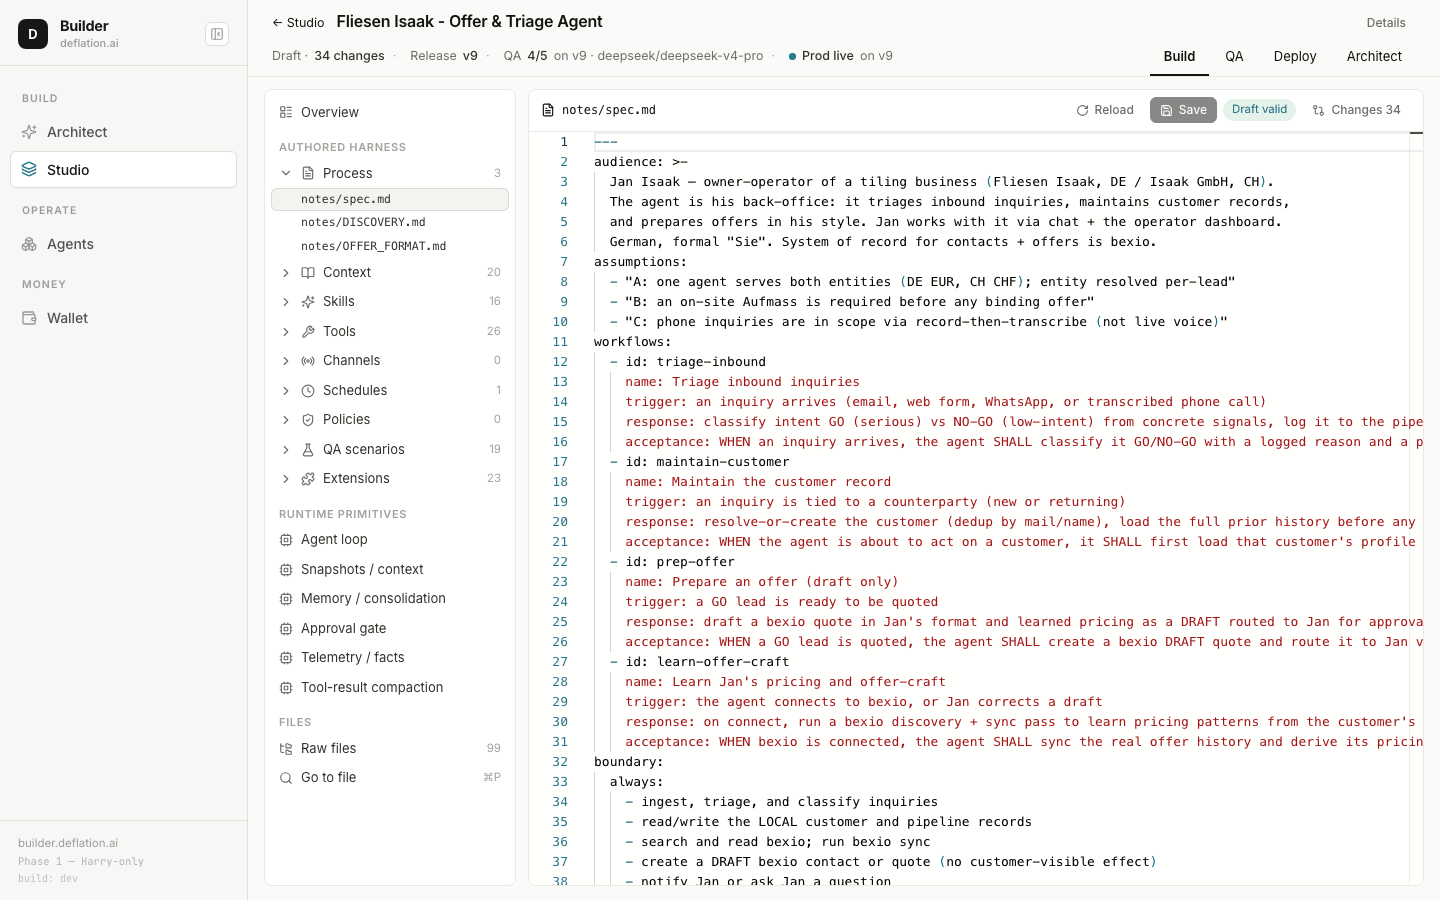Click the Overview list icon
This screenshot has width=1440, height=900.
(x=286, y=112)
